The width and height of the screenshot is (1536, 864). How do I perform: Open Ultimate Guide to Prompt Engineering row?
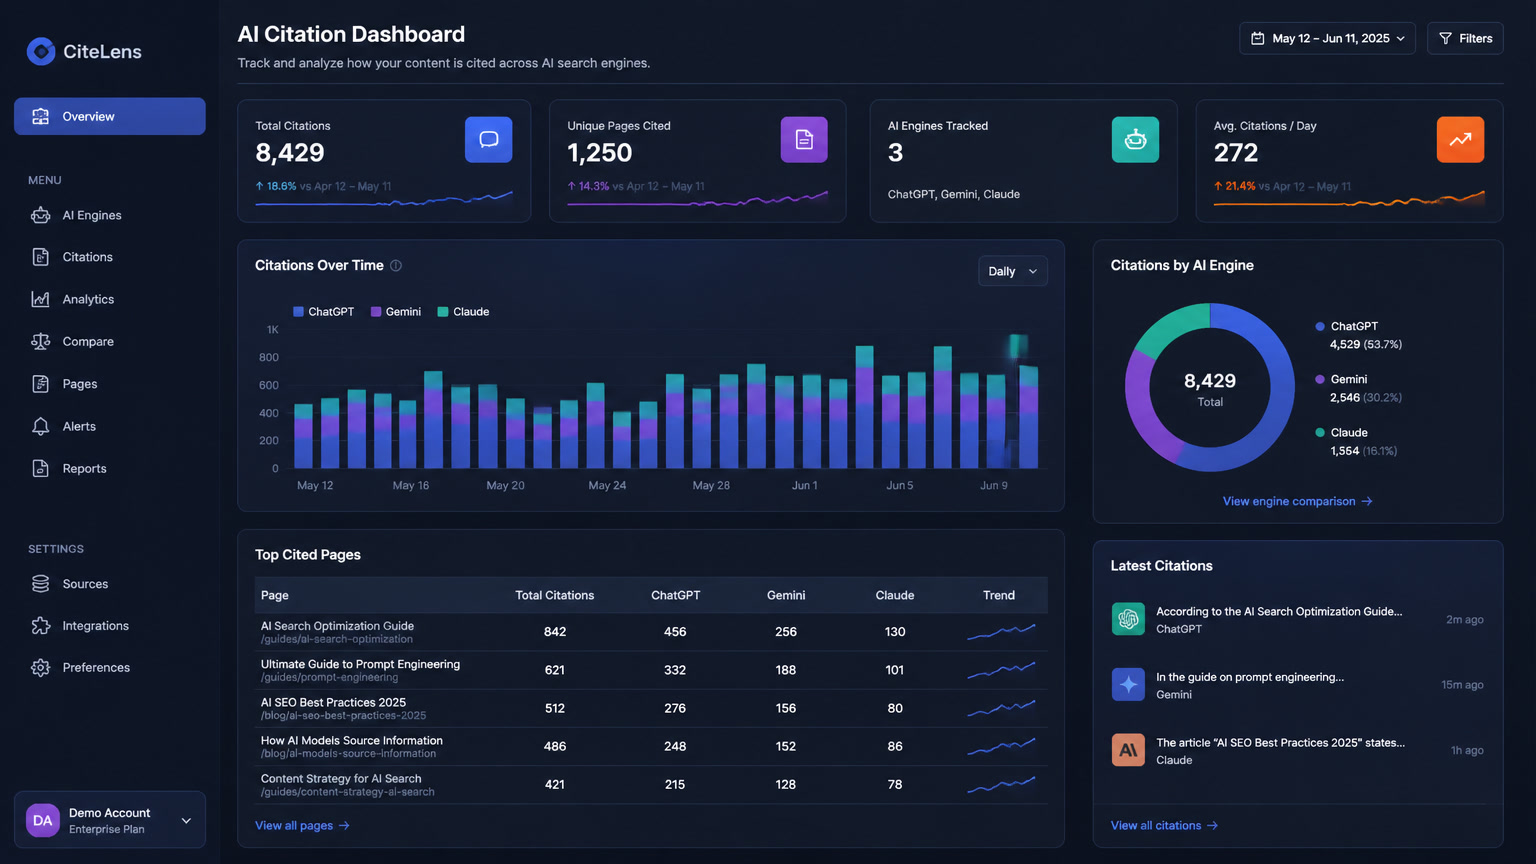651,670
